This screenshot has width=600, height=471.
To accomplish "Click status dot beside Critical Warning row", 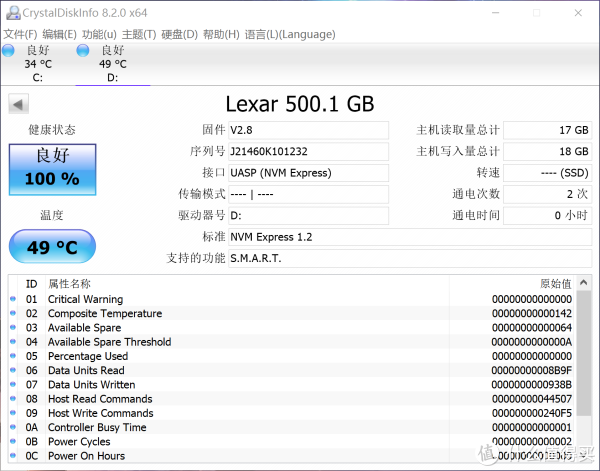I will [13, 299].
